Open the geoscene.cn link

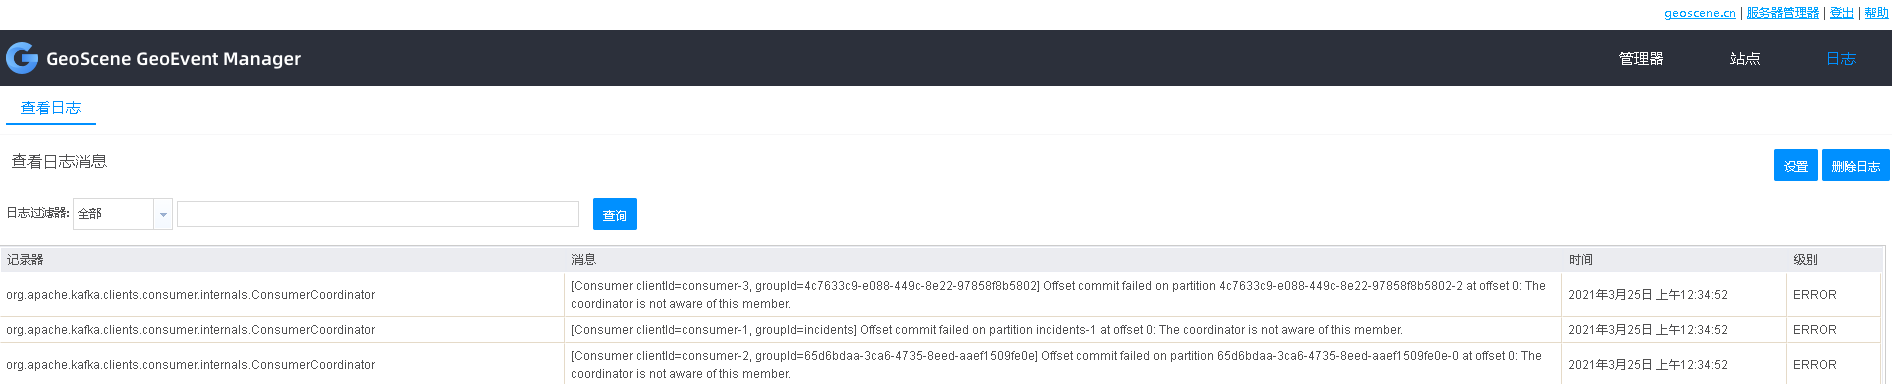(1700, 13)
